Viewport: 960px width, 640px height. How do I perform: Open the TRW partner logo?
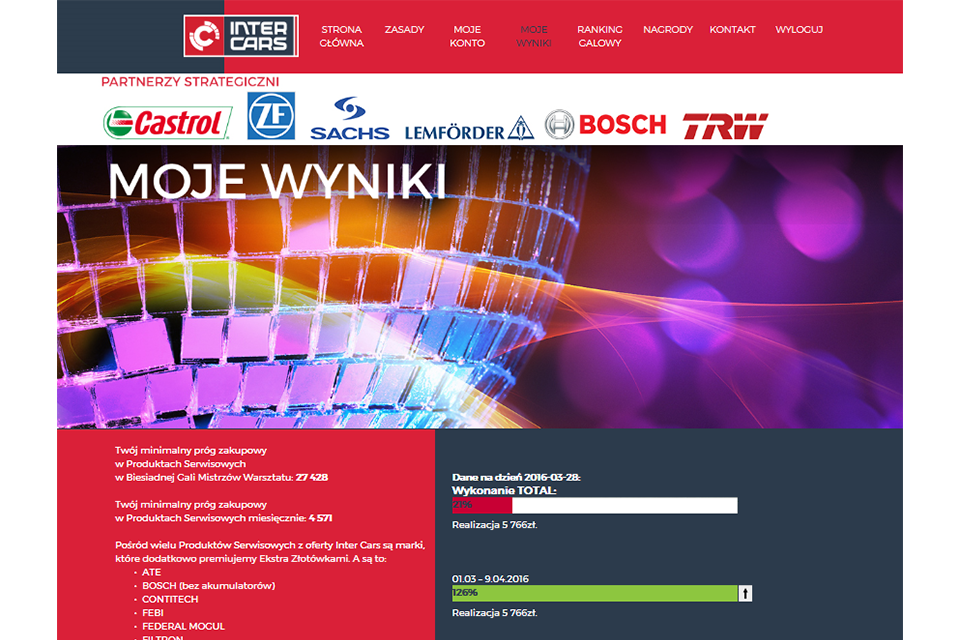[726, 126]
